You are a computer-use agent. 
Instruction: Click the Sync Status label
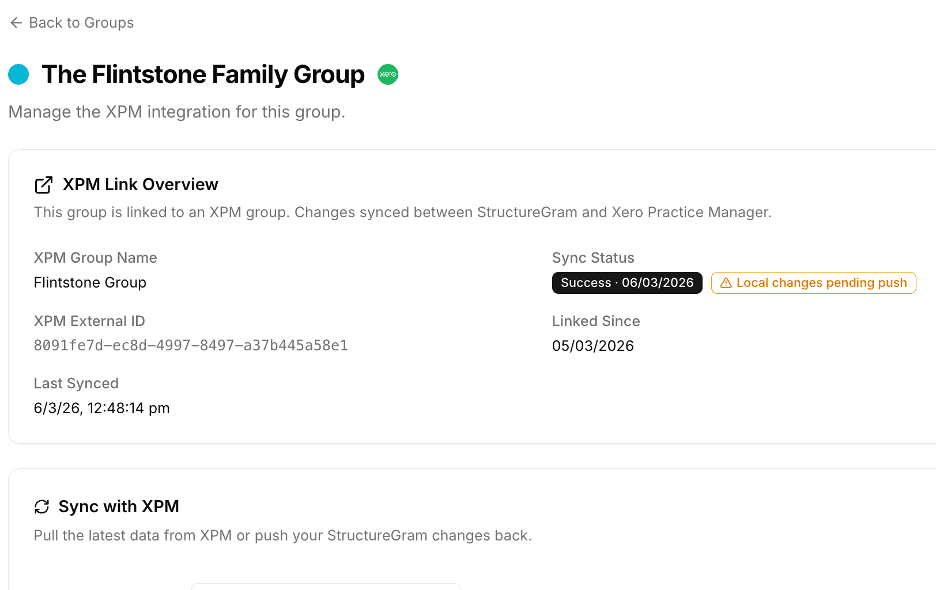(x=591, y=257)
